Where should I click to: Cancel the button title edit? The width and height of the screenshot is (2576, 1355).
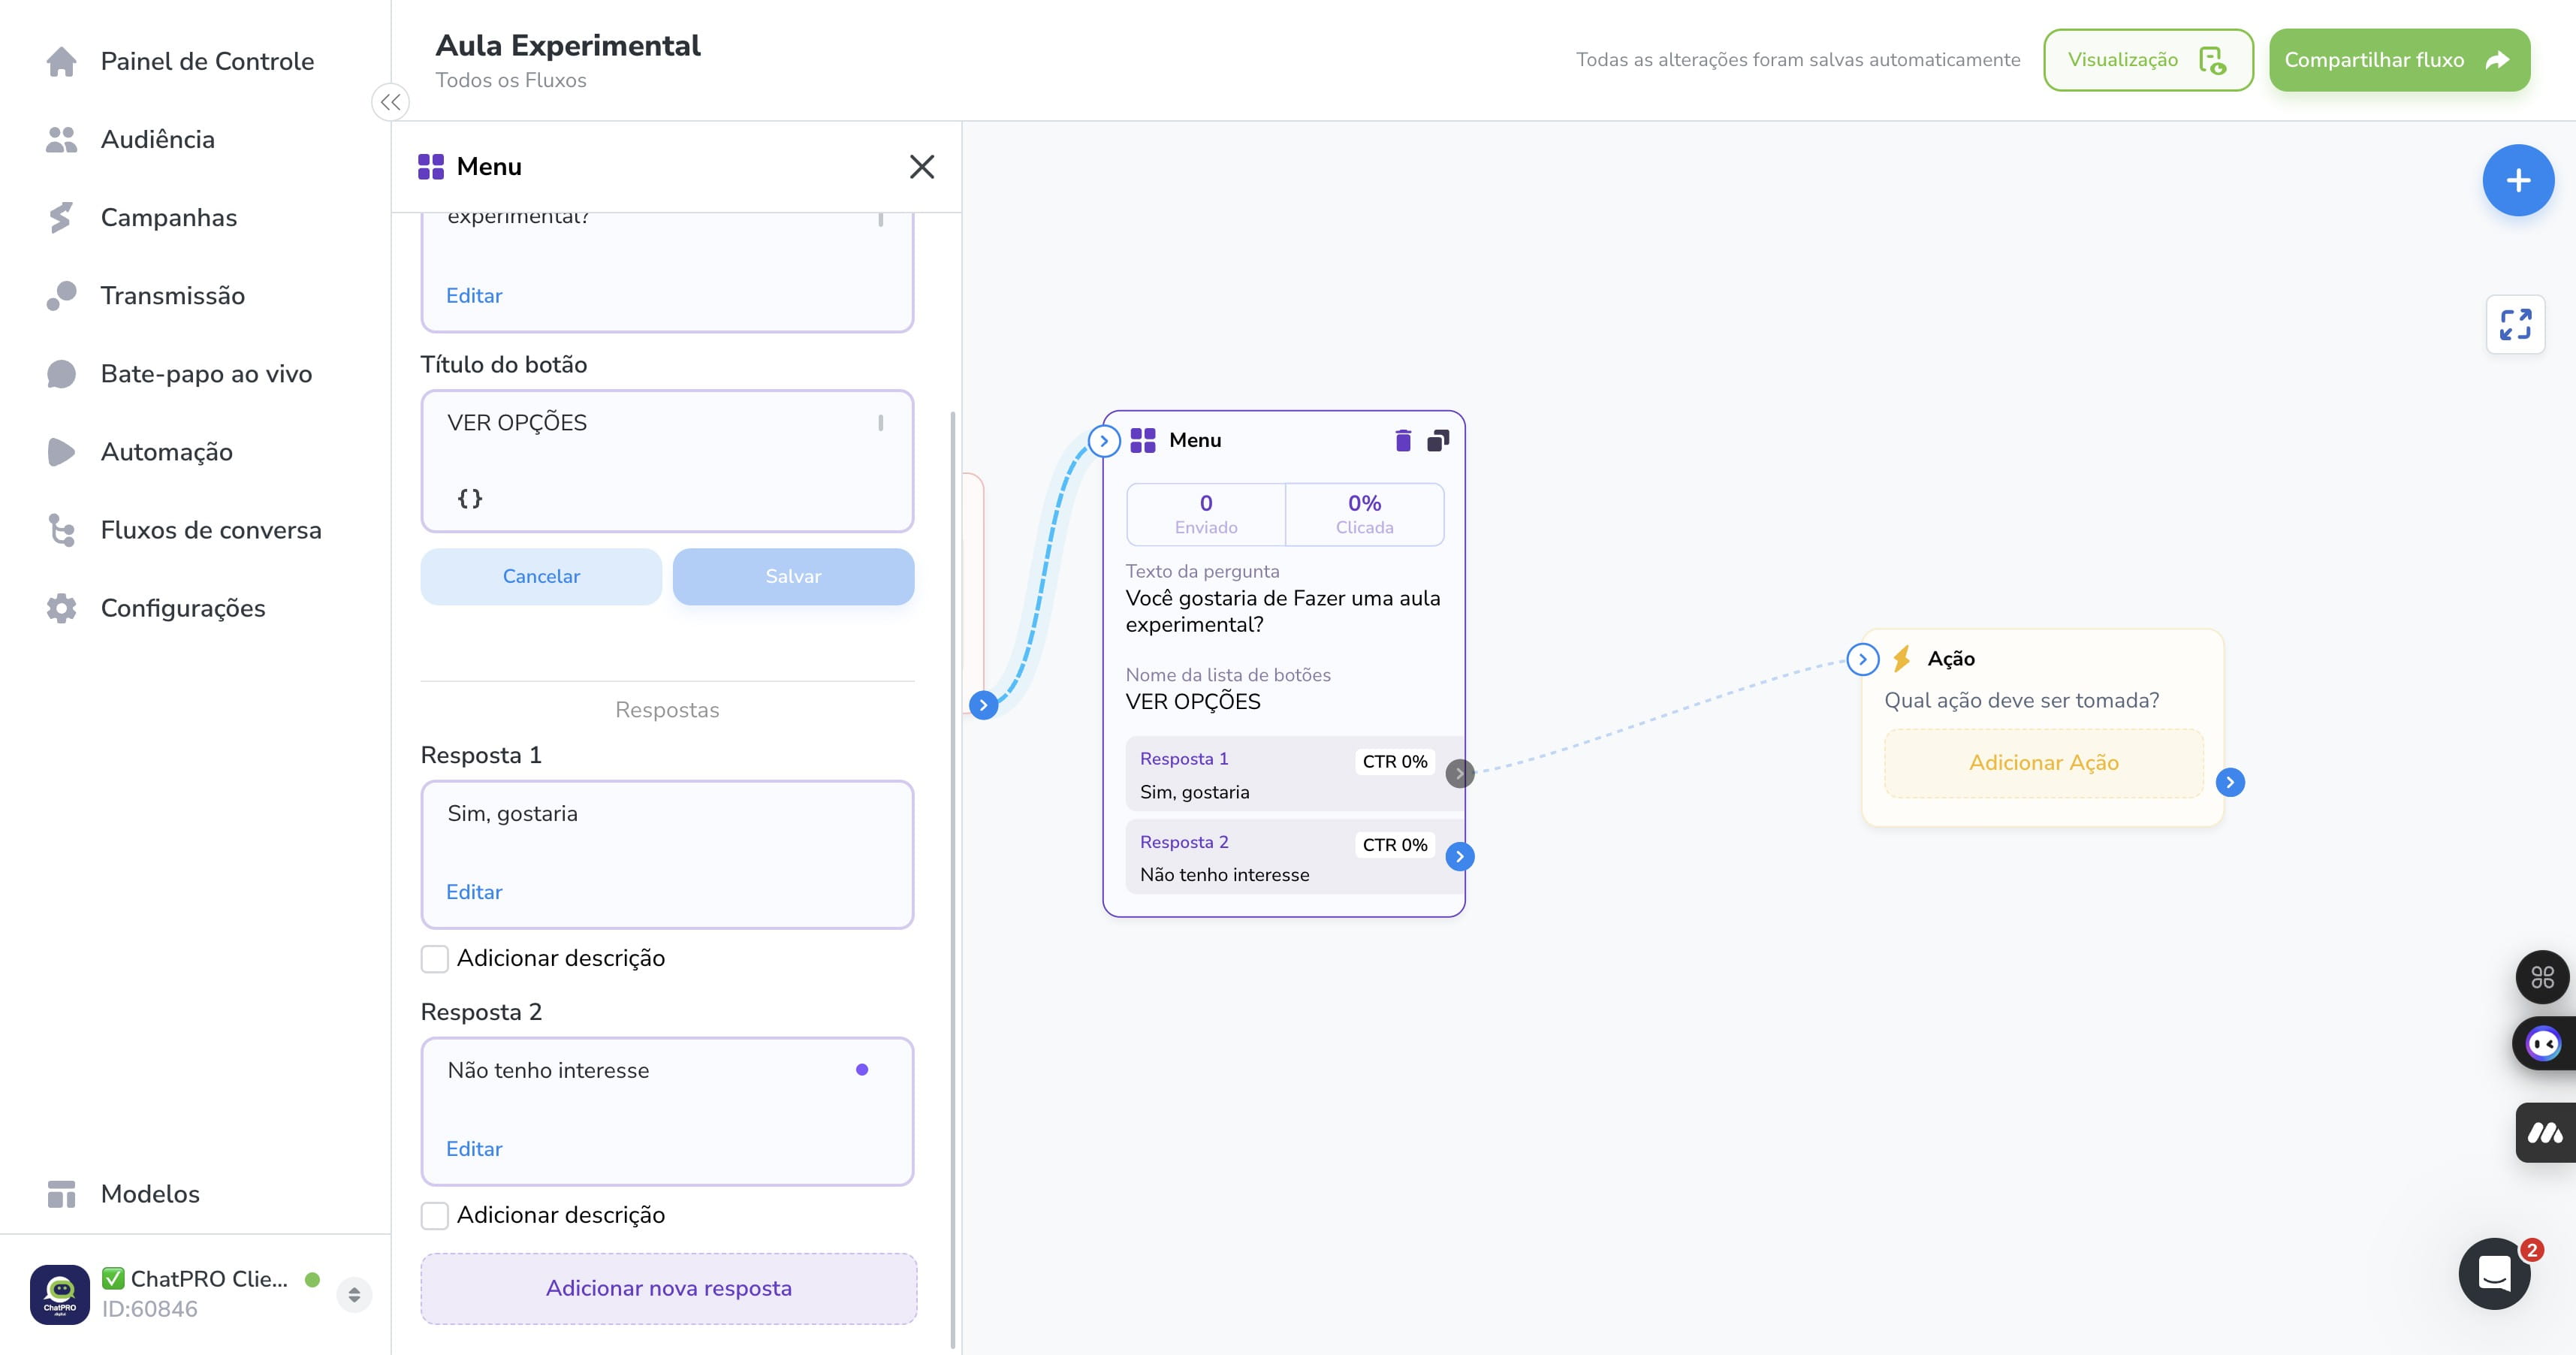[x=541, y=576]
